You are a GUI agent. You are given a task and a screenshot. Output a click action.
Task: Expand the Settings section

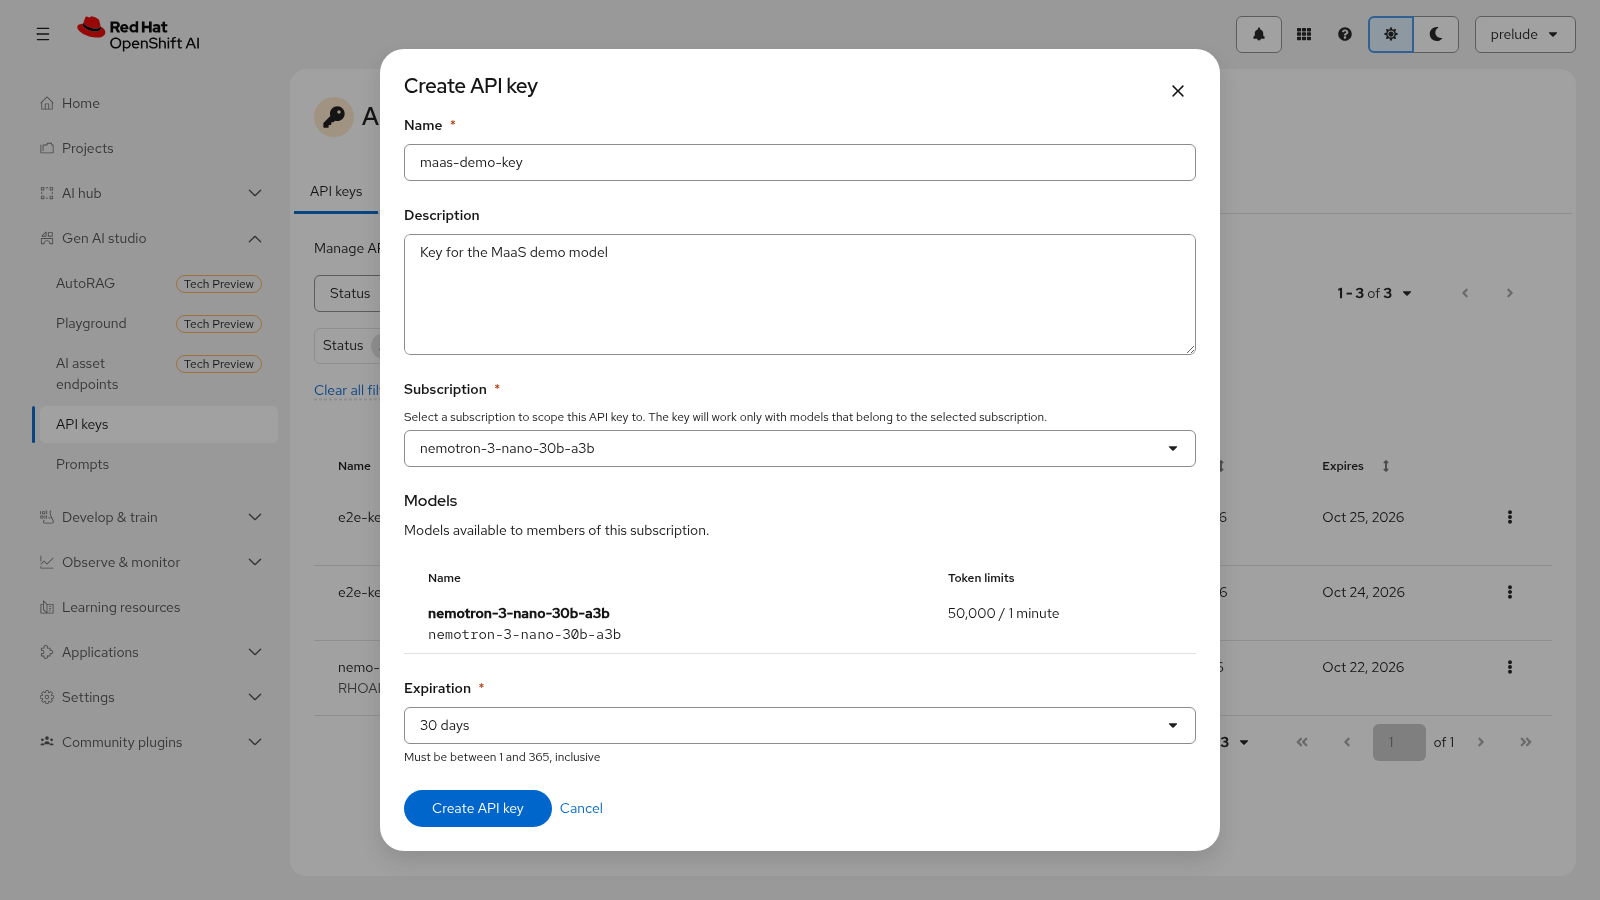[155, 697]
